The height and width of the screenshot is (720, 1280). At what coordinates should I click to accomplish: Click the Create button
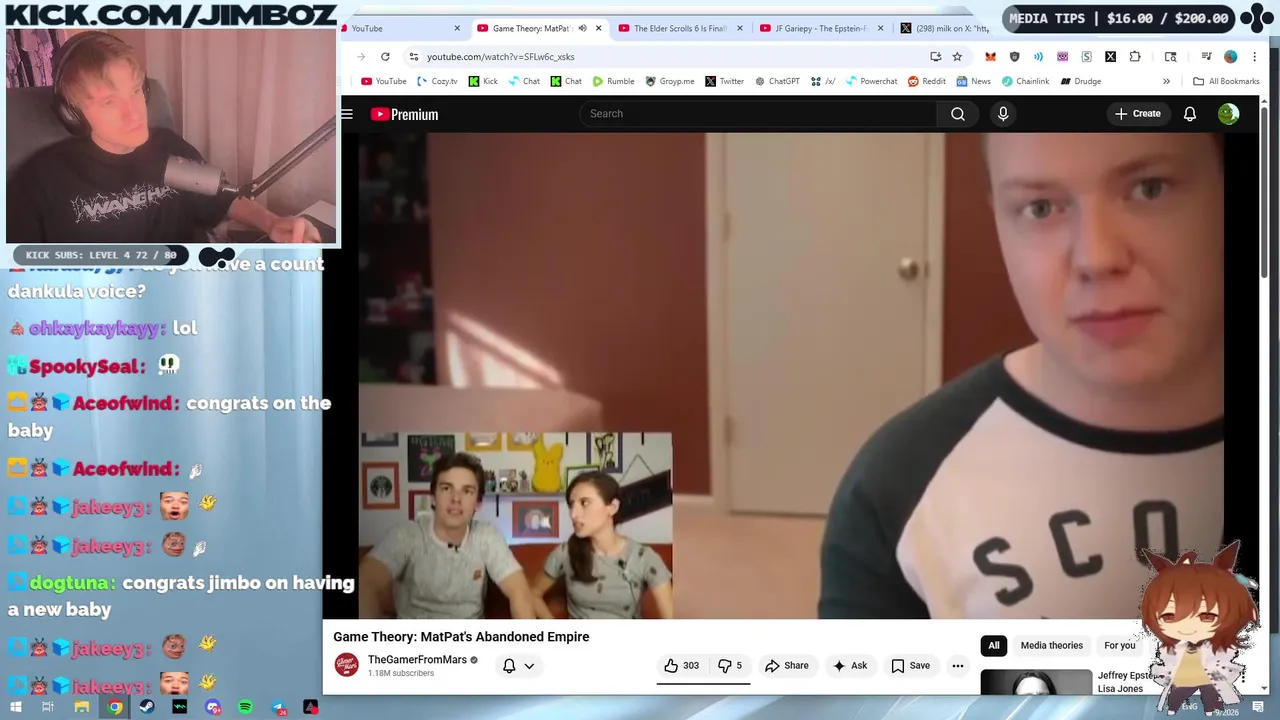[x=1137, y=114]
